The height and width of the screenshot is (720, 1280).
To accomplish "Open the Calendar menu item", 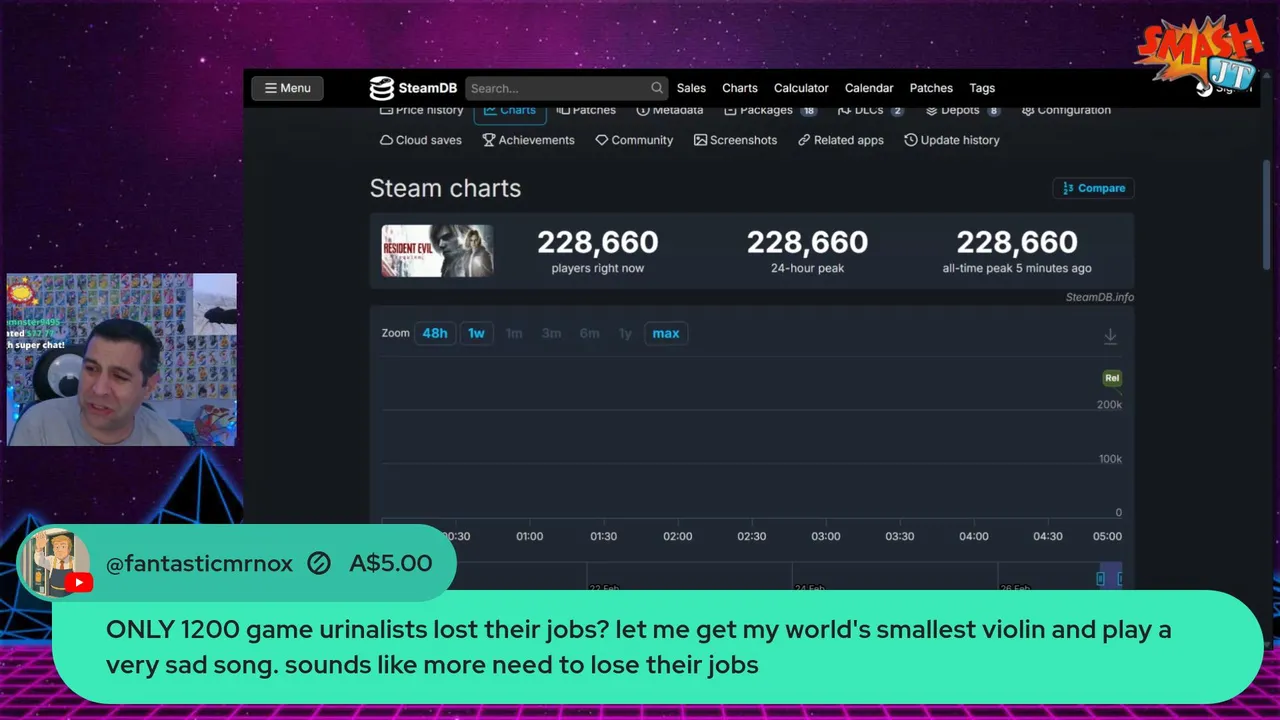I will [x=869, y=88].
